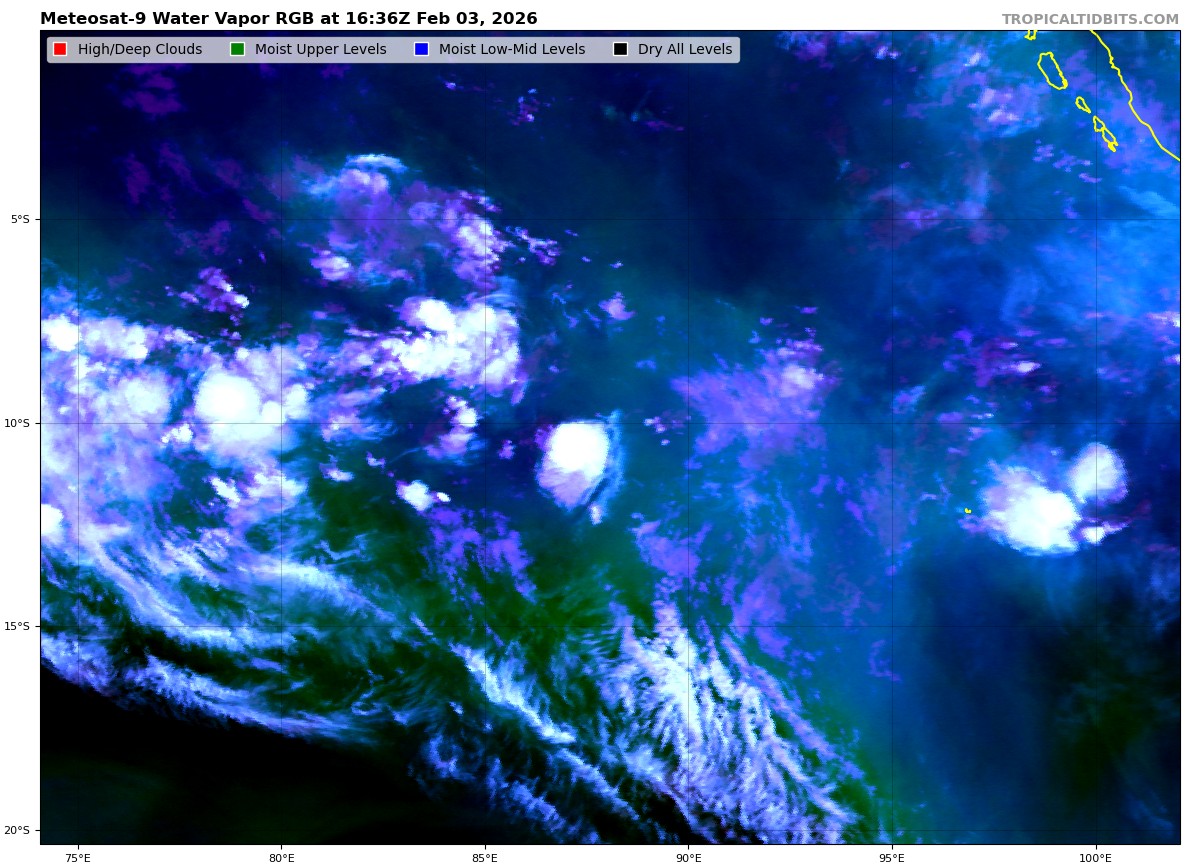Click the small yellow island outline near 97°E

(x=968, y=511)
